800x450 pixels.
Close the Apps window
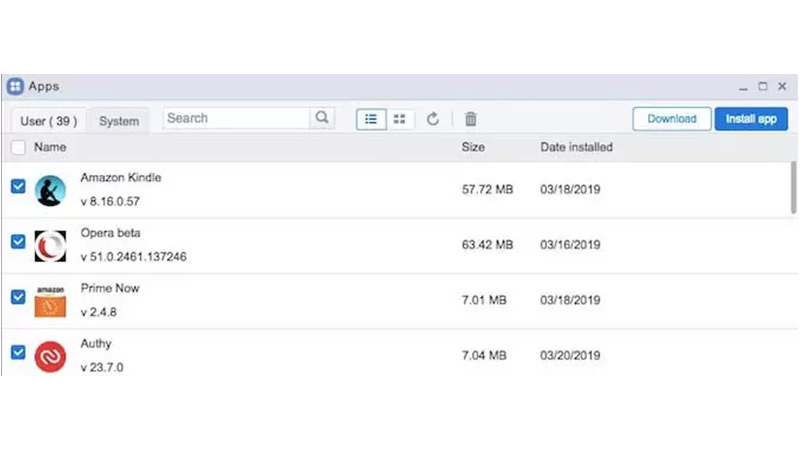click(782, 86)
